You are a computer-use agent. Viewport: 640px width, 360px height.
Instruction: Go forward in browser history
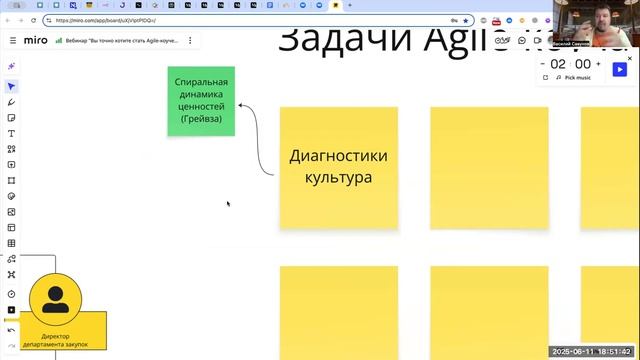[x=20, y=20]
